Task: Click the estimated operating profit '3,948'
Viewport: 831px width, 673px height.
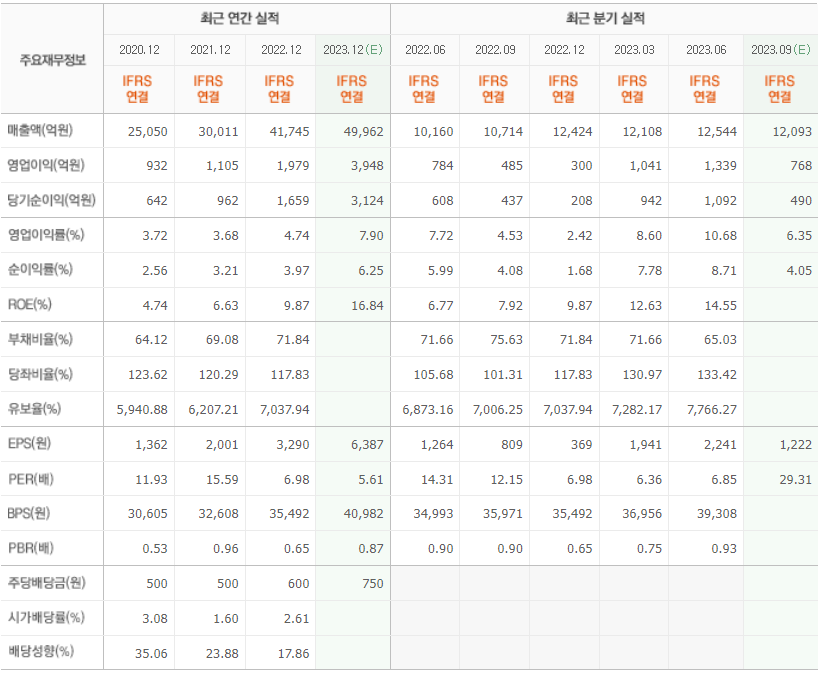Action: point(367,166)
